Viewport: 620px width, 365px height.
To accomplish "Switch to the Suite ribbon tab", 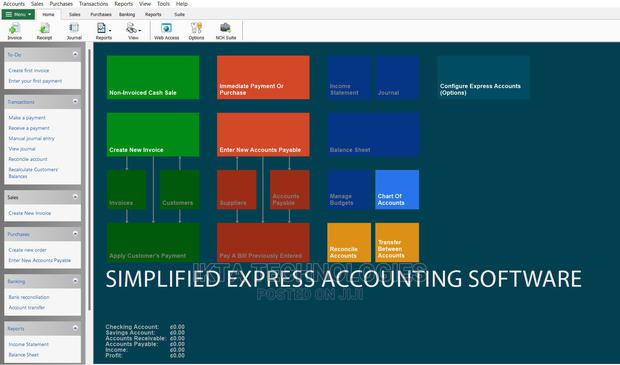I will click(x=180, y=14).
